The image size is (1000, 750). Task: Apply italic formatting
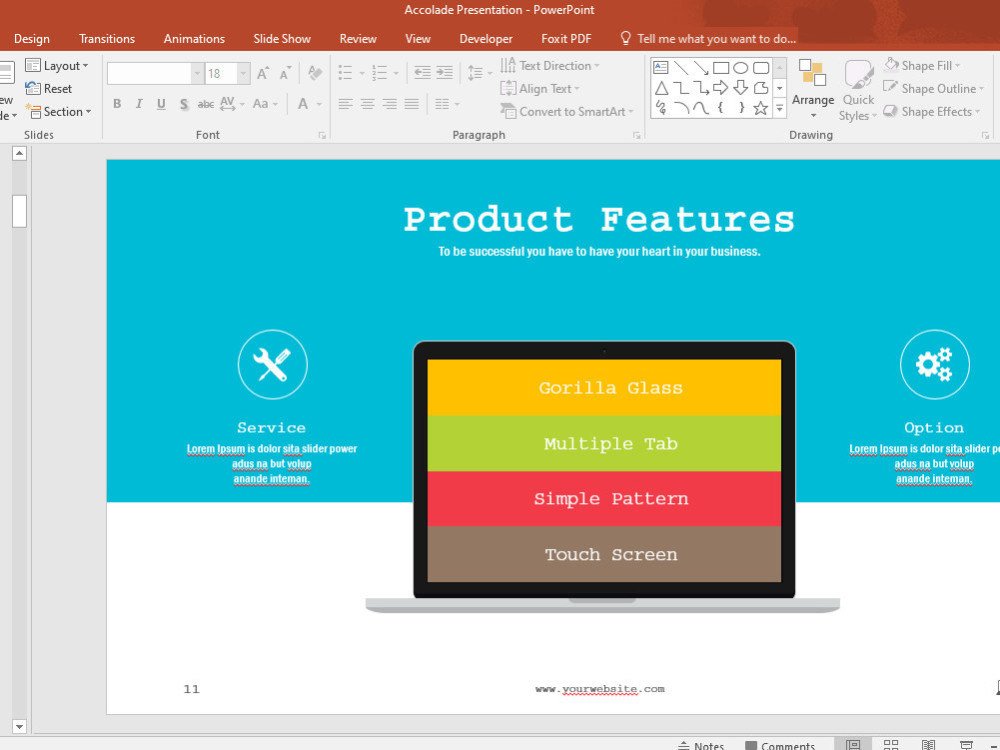coord(138,103)
